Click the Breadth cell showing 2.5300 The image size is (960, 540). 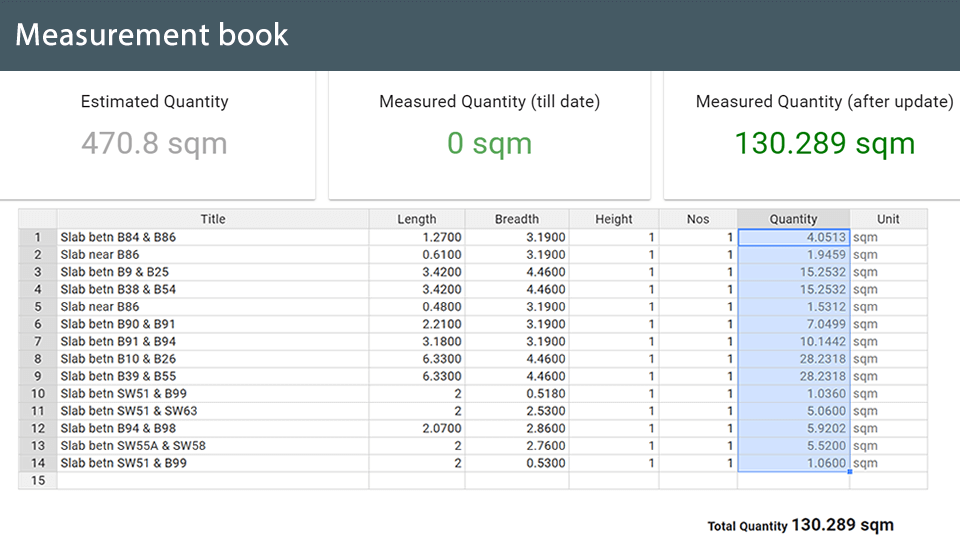click(x=517, y=411)
